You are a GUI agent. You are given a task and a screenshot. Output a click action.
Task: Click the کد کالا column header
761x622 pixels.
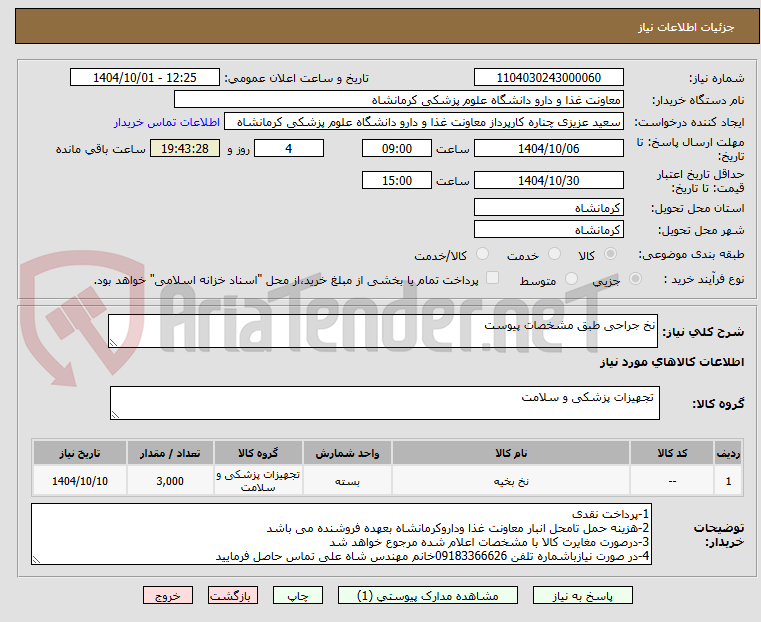[672, 453]
